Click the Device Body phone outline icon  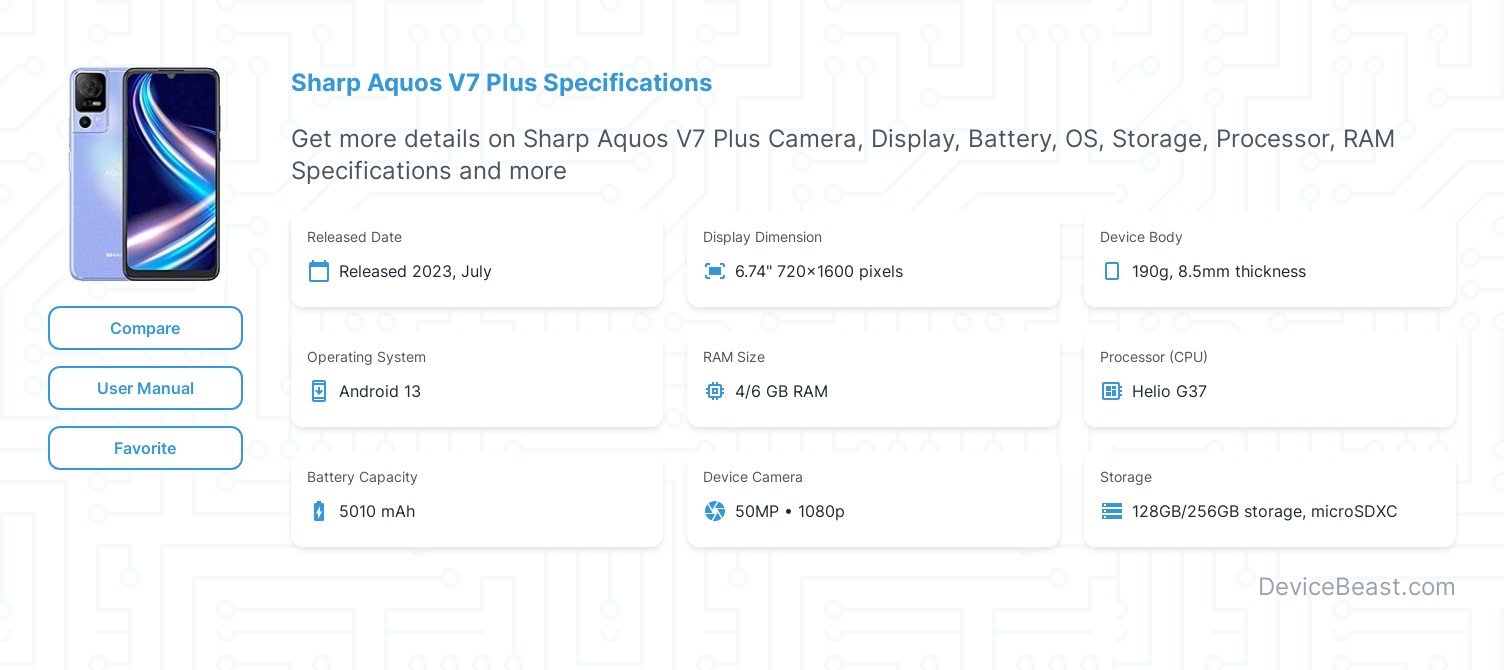pyautogui.click(x=1112, y=271)
